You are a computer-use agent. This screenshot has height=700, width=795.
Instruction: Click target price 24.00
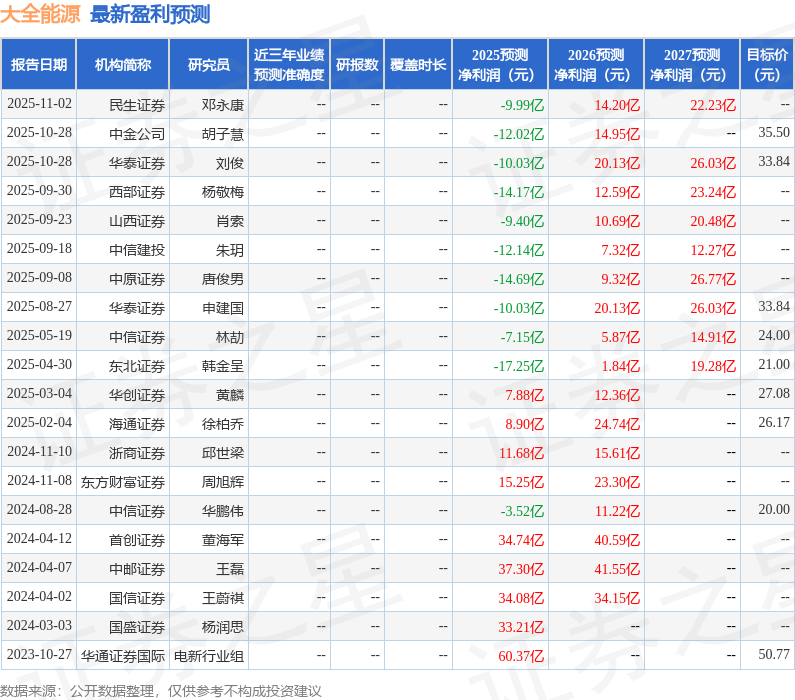774,336
